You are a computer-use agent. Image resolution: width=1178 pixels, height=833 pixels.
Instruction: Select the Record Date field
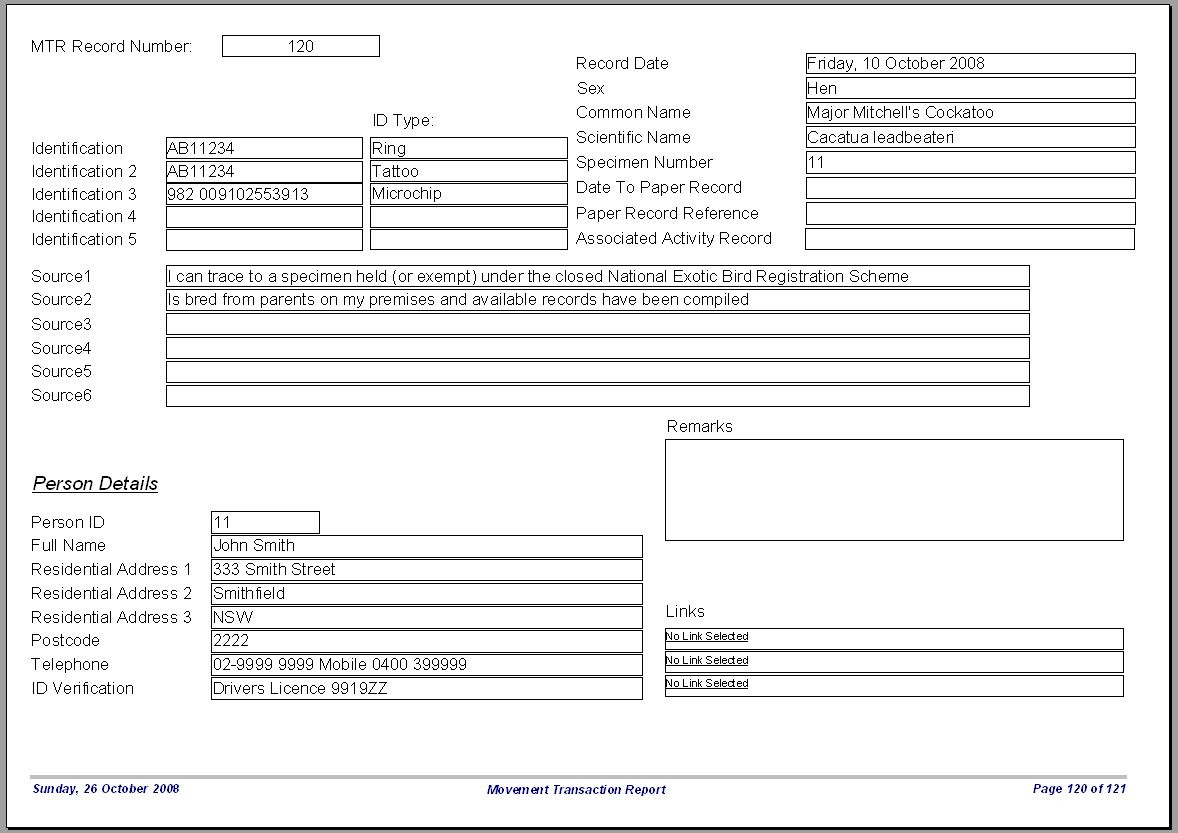click(x=970, y=63)
